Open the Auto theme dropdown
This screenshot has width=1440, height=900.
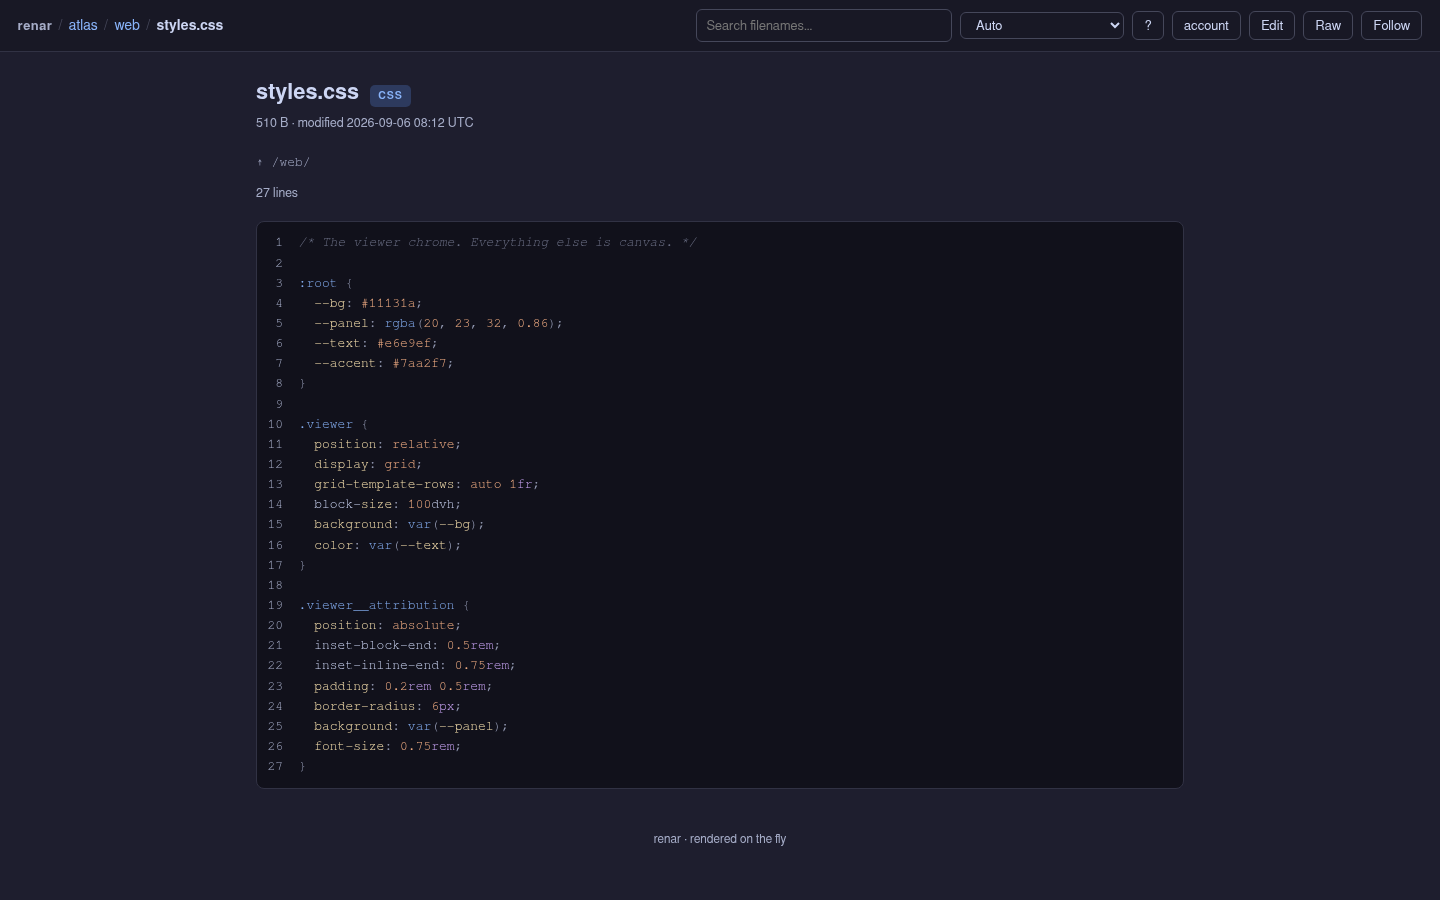coord(1042,26)
